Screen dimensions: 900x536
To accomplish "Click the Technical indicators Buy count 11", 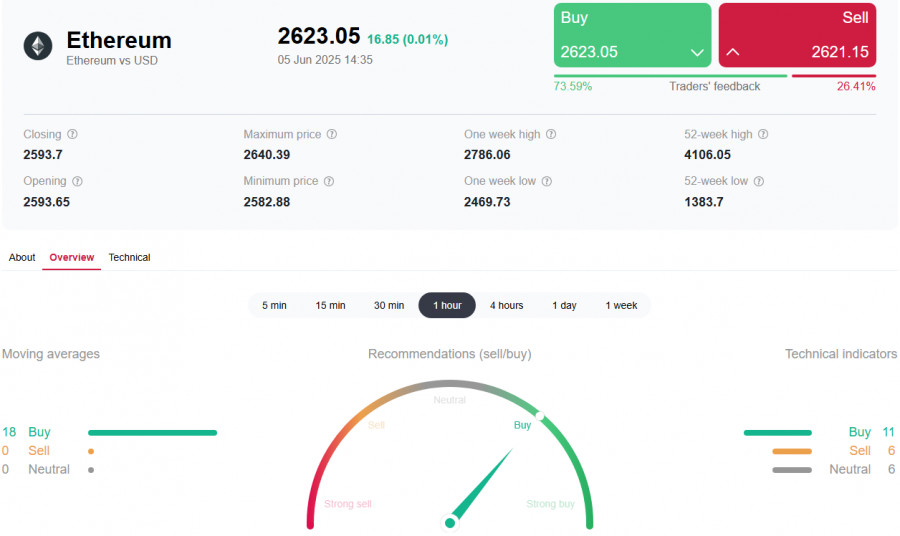I will point(889,432).
